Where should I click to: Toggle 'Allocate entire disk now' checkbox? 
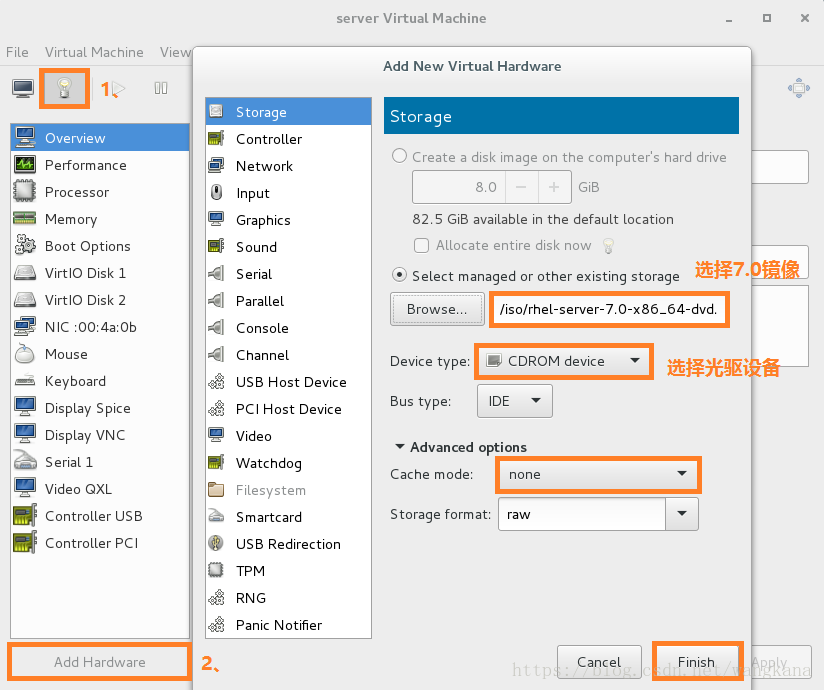click(x=421, y=245)
